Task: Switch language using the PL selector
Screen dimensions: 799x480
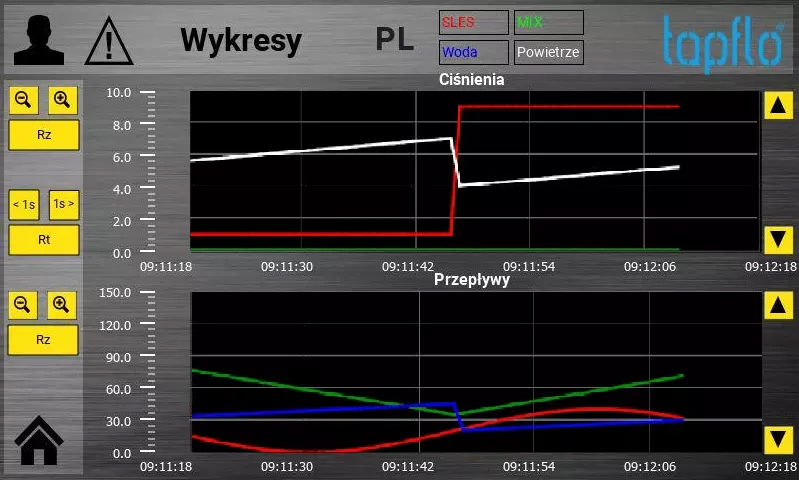Action: (395, 40)
